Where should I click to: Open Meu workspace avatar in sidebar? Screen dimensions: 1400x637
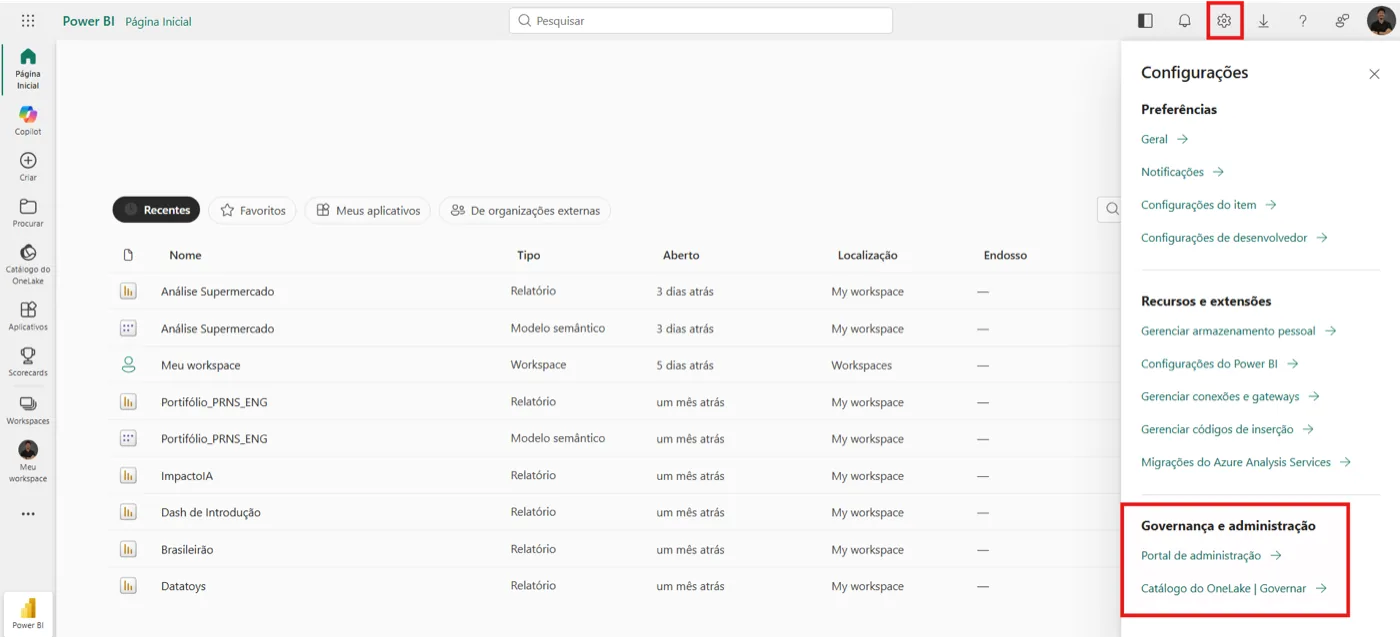28,450
